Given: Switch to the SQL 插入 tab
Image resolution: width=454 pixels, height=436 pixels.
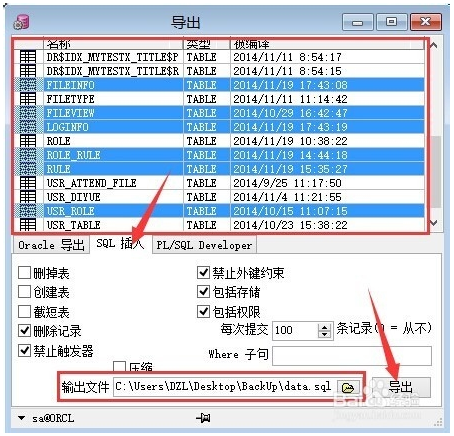Looking at the screenshot, I should coord(120,244).
